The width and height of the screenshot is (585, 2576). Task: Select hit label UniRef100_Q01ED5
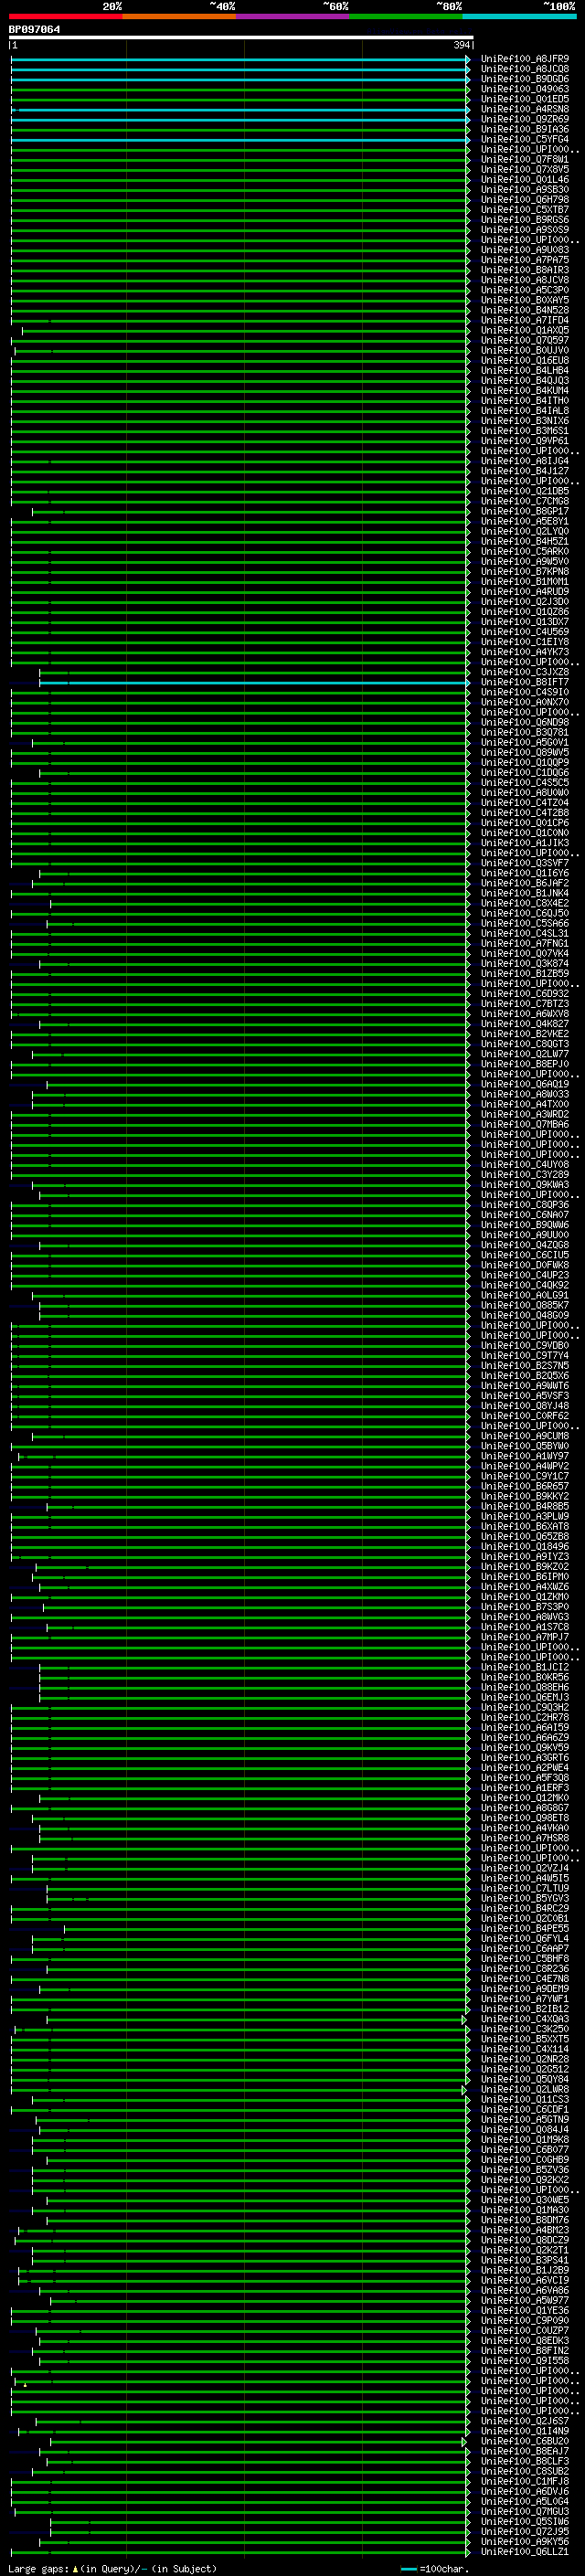pyautogui.click(x=524, y=99)
